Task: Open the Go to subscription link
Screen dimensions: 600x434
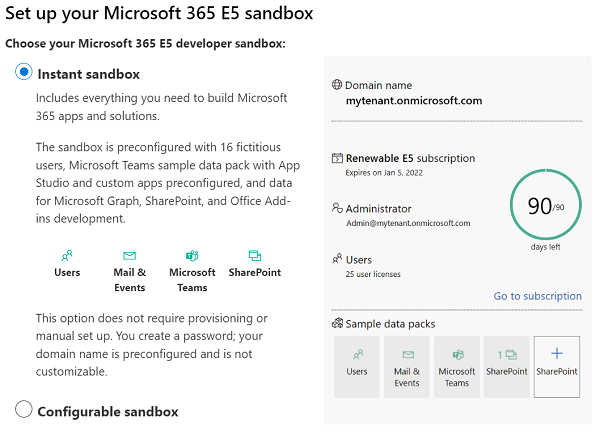Action: point(537,296)
